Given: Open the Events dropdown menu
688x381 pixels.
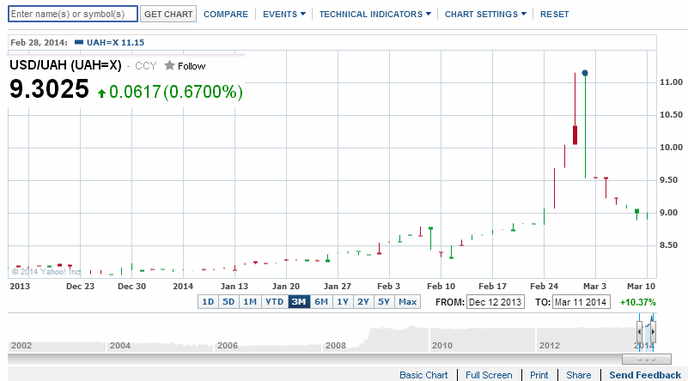Looking at the screenshot, I should 284,14.
